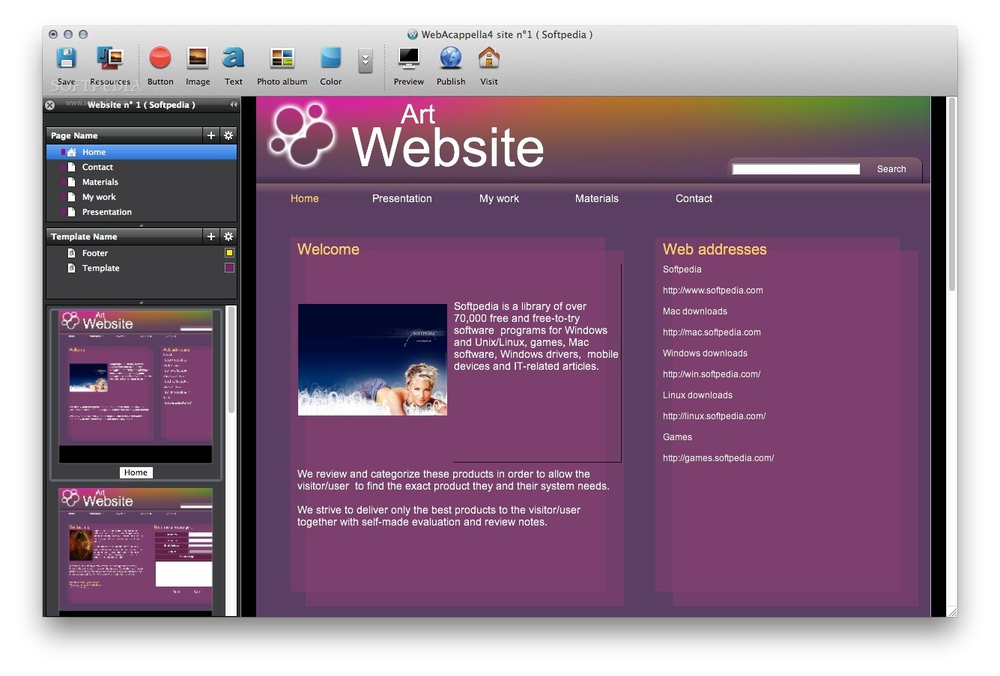Select the Text tool icon

233,59
